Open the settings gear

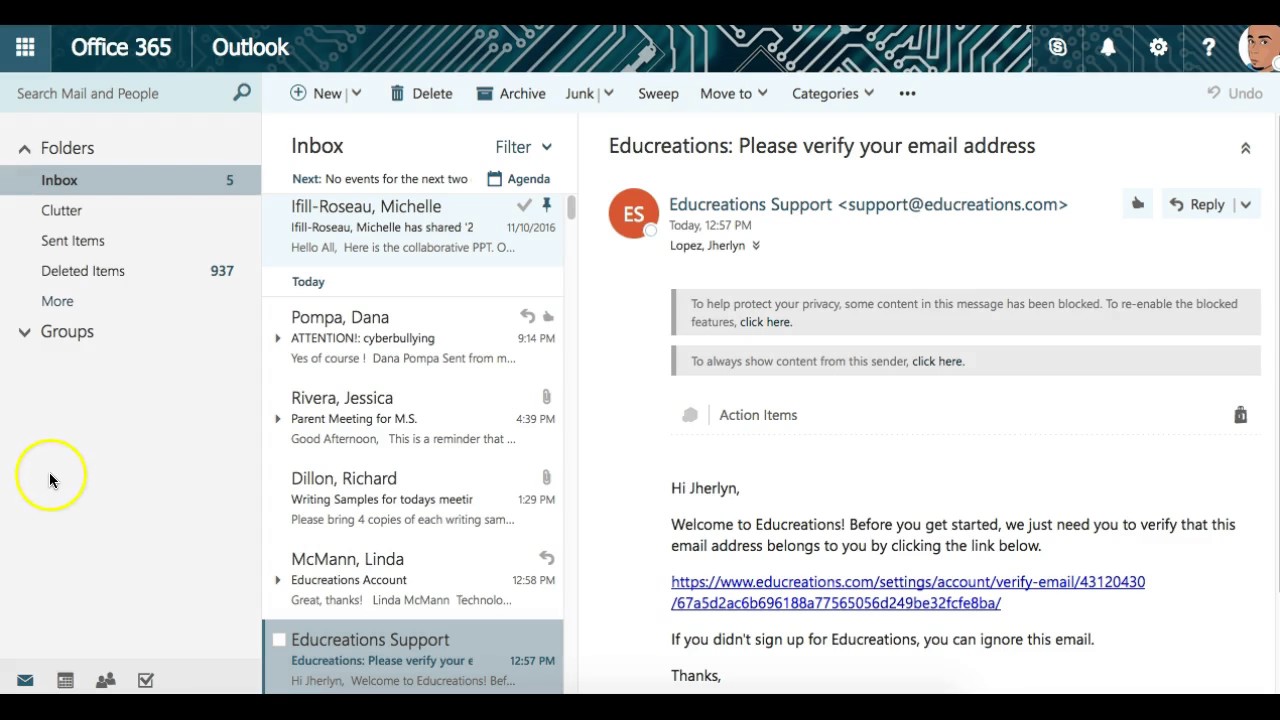tap(1158, 47)
